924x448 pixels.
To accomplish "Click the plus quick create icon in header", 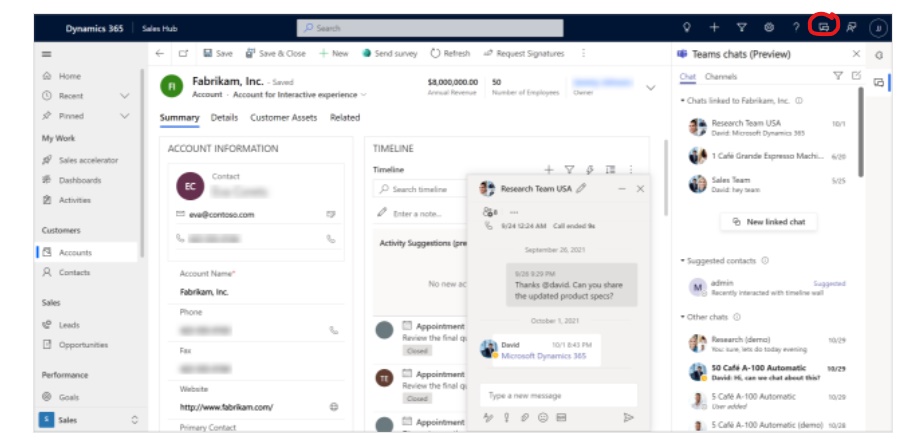I will pos(714,27).
